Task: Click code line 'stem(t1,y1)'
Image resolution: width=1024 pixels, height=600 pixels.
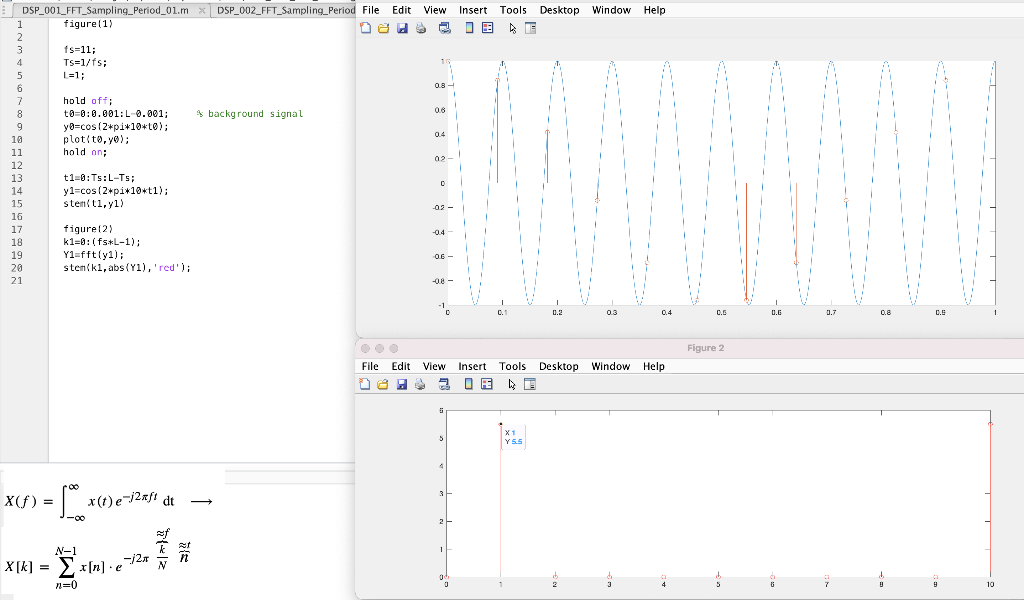Action: click(x=93, y=204)
